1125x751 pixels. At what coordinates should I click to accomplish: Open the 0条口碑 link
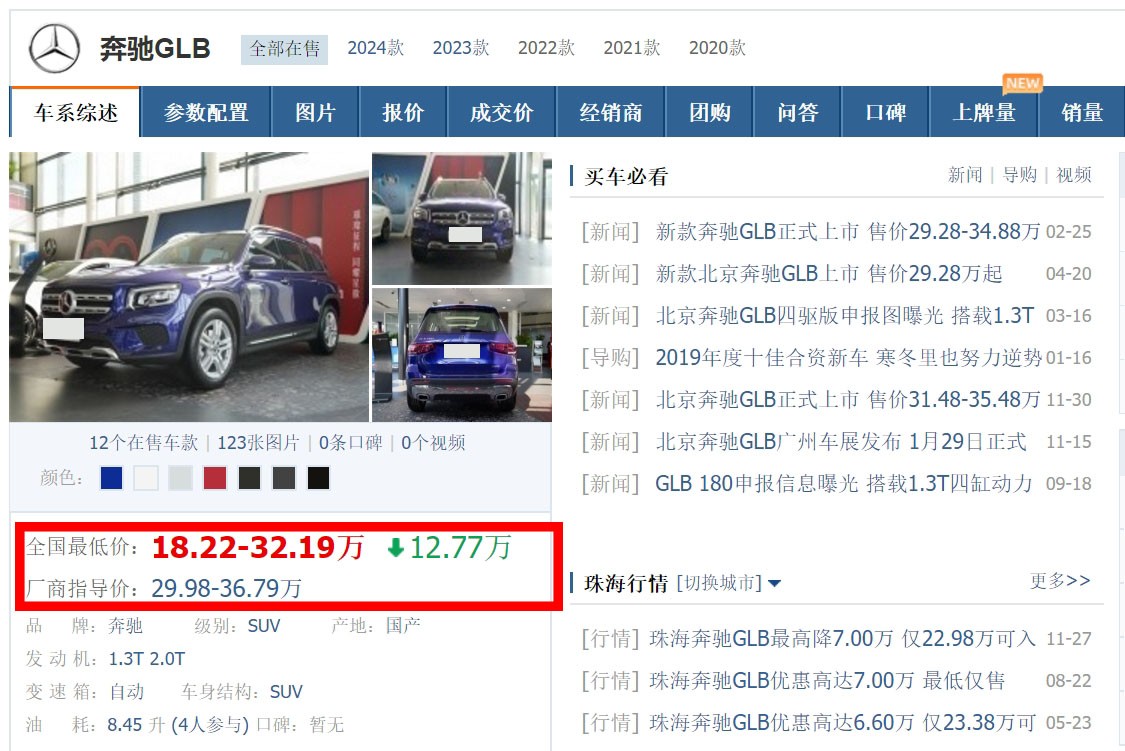coord(350,443)
